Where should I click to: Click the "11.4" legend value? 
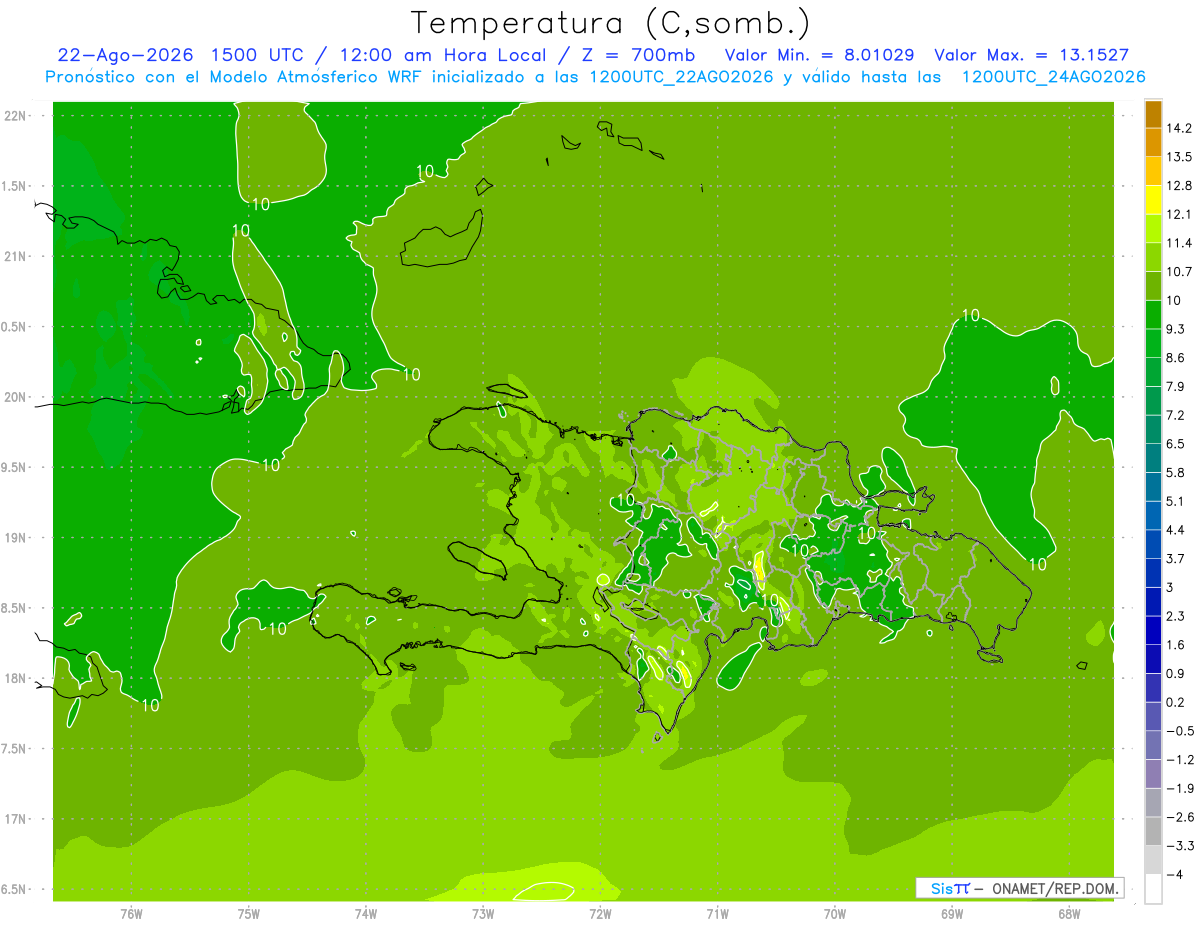coord(1180,243)
